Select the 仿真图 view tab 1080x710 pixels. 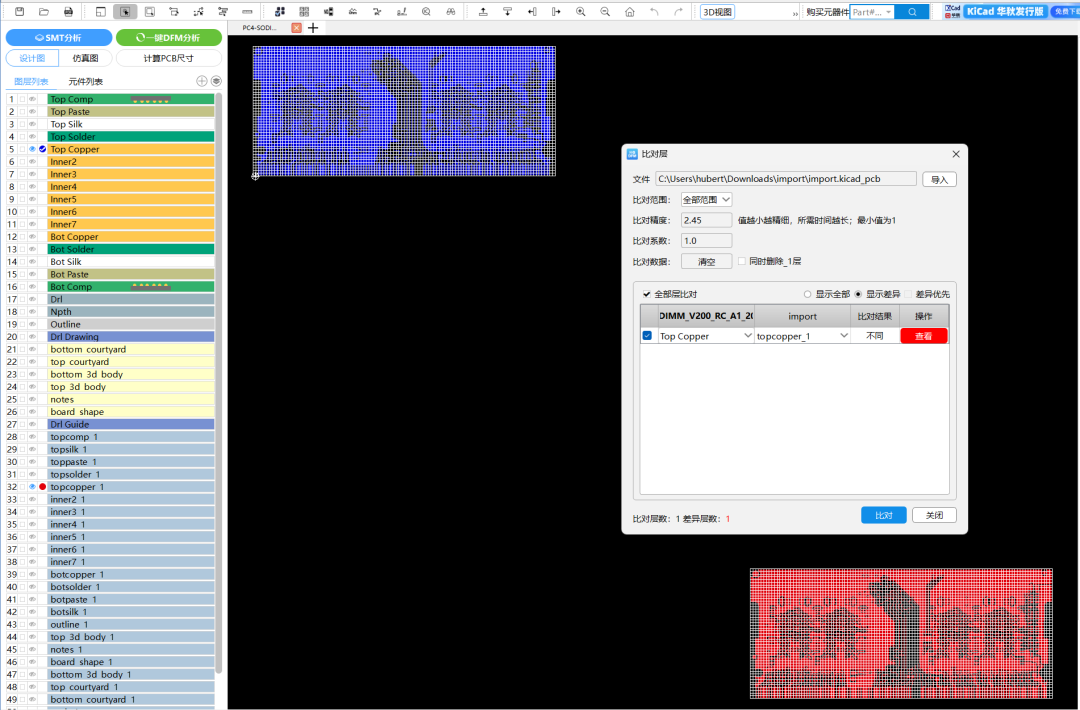point(85,58)
